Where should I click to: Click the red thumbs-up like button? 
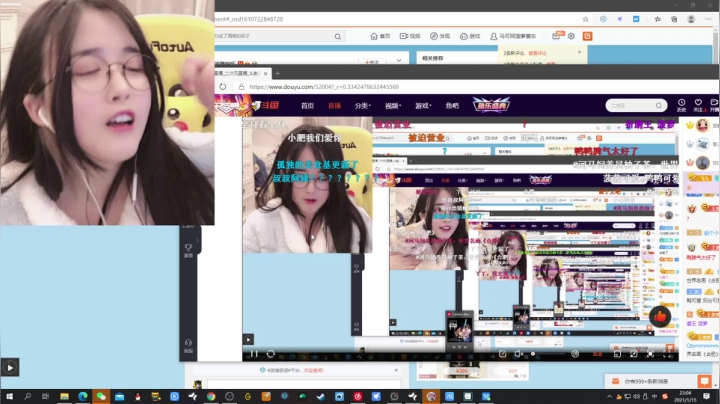tap(660, 316)
